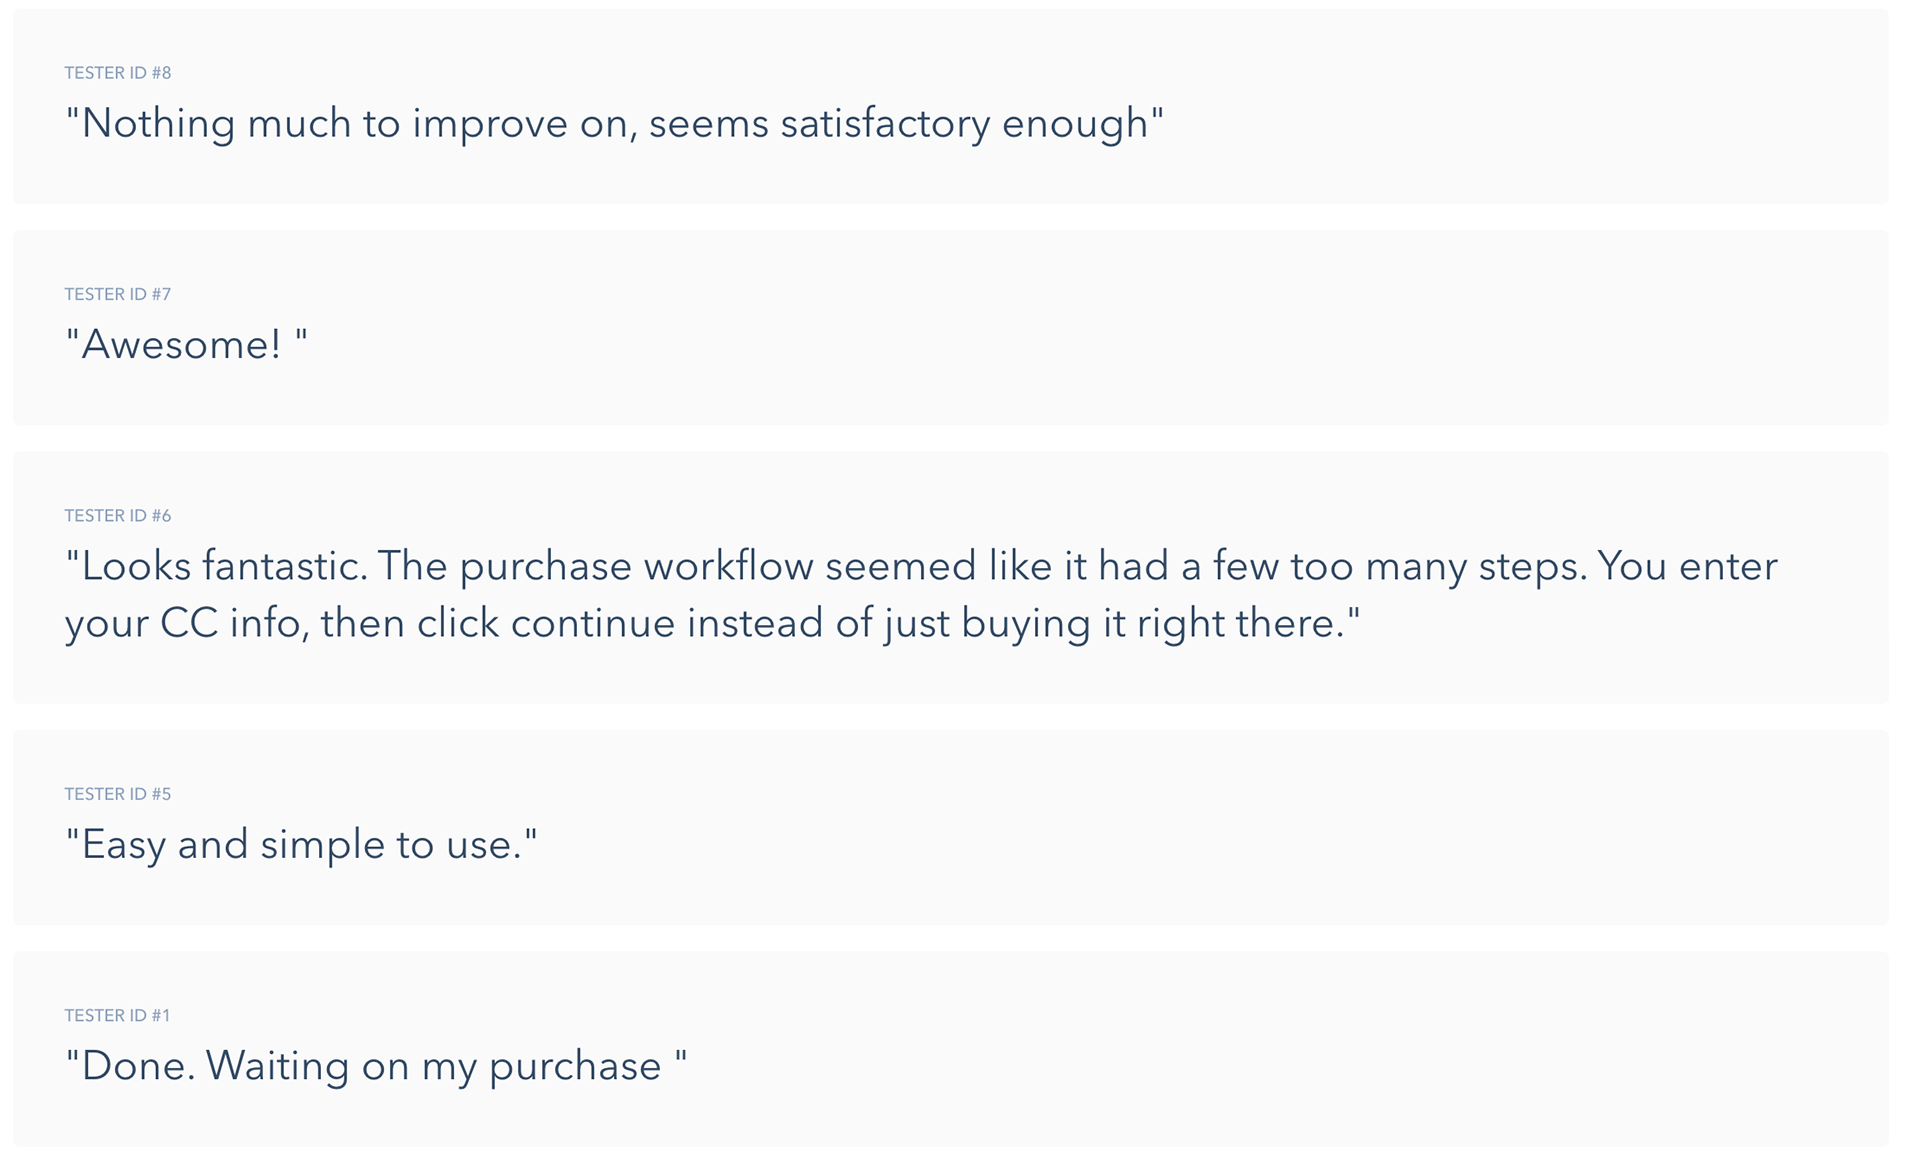Click the "Awesome!" feedback quote
Image resolution: width=1920 pixels, height=1164 pixels.
tap(187, 345)
